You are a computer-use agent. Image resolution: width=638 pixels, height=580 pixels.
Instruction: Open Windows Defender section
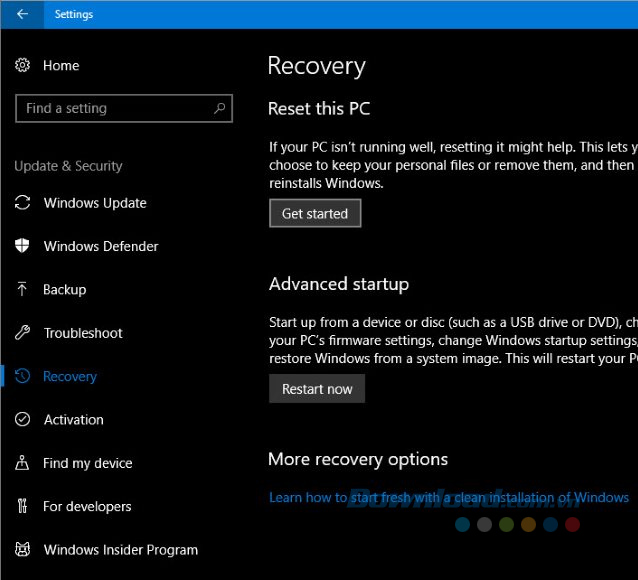[x=101, y=246]
